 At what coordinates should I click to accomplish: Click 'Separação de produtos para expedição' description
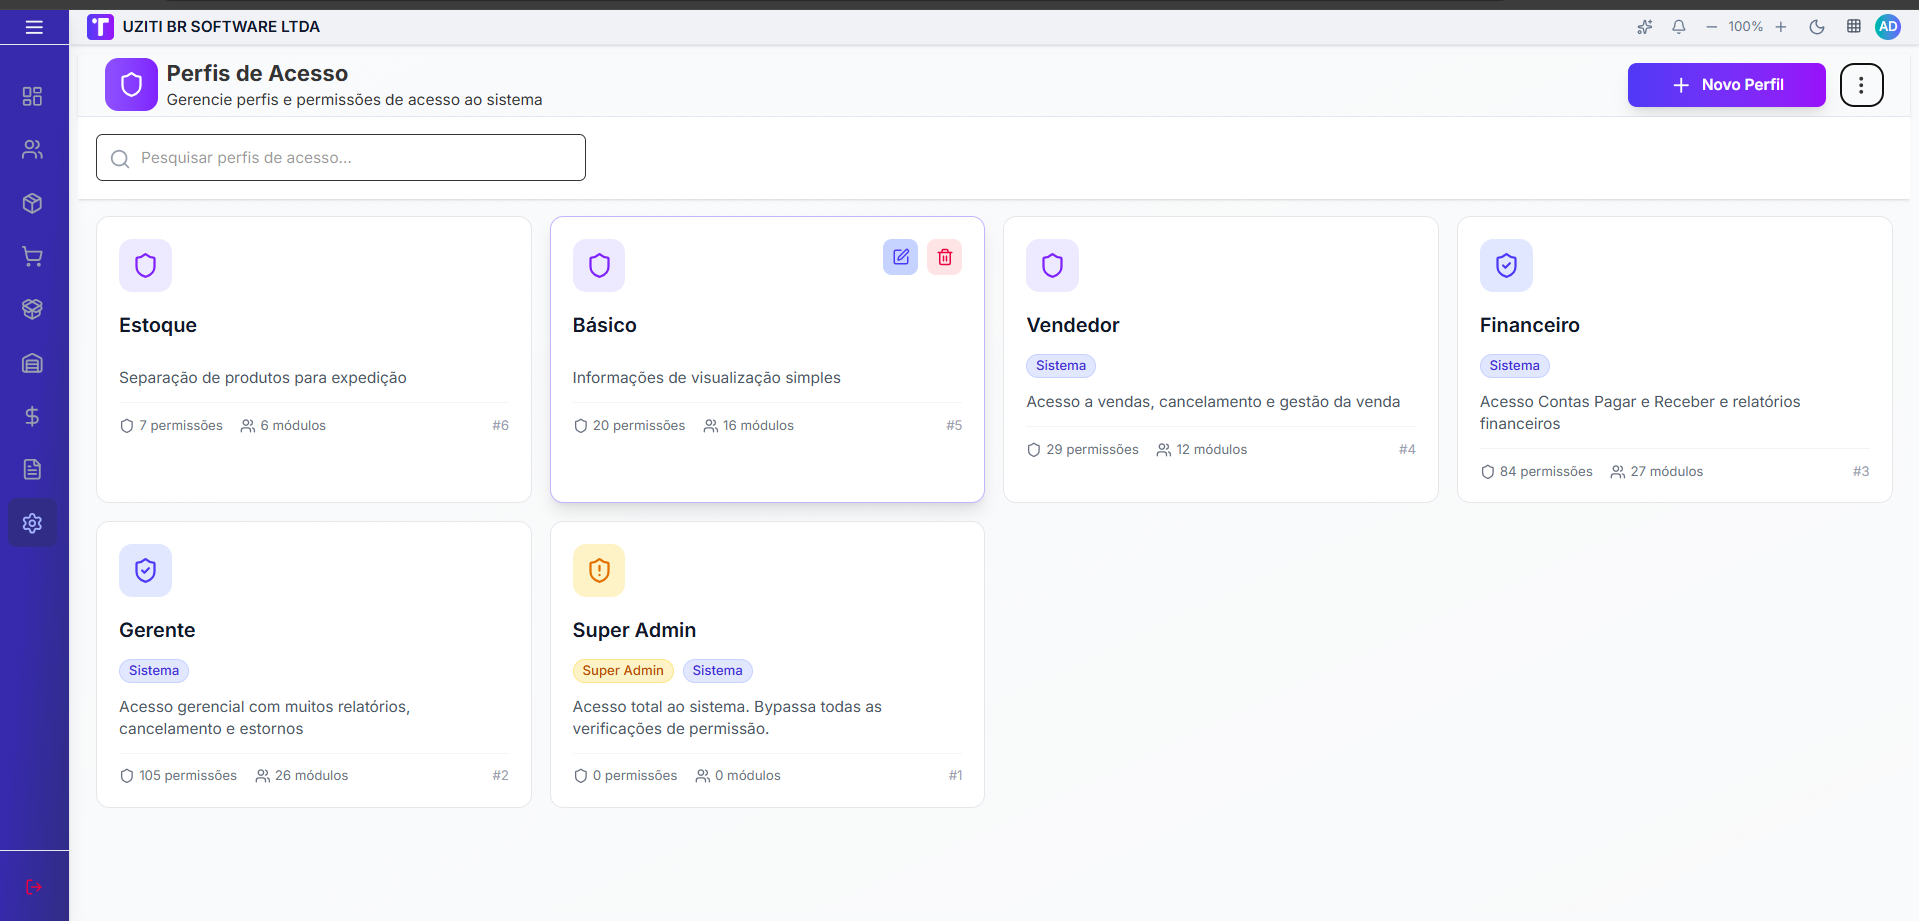(263, 378)
